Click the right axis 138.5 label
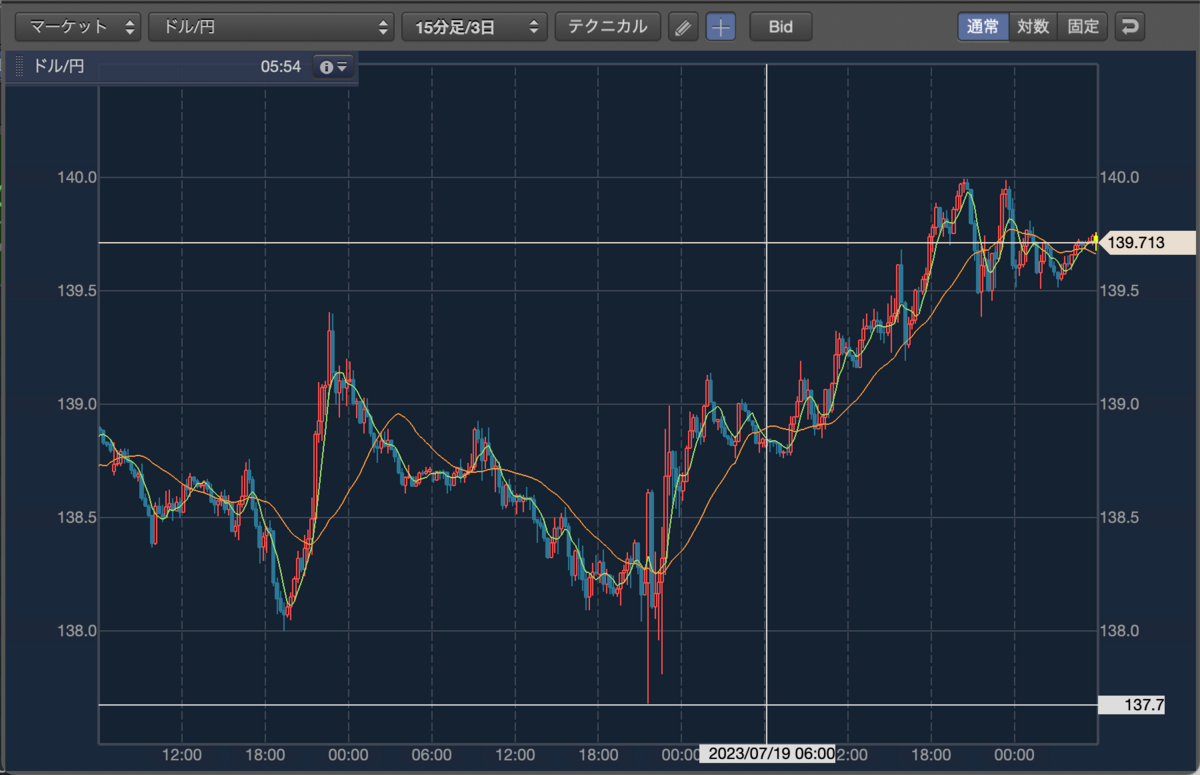 [x=1120, y=518]
